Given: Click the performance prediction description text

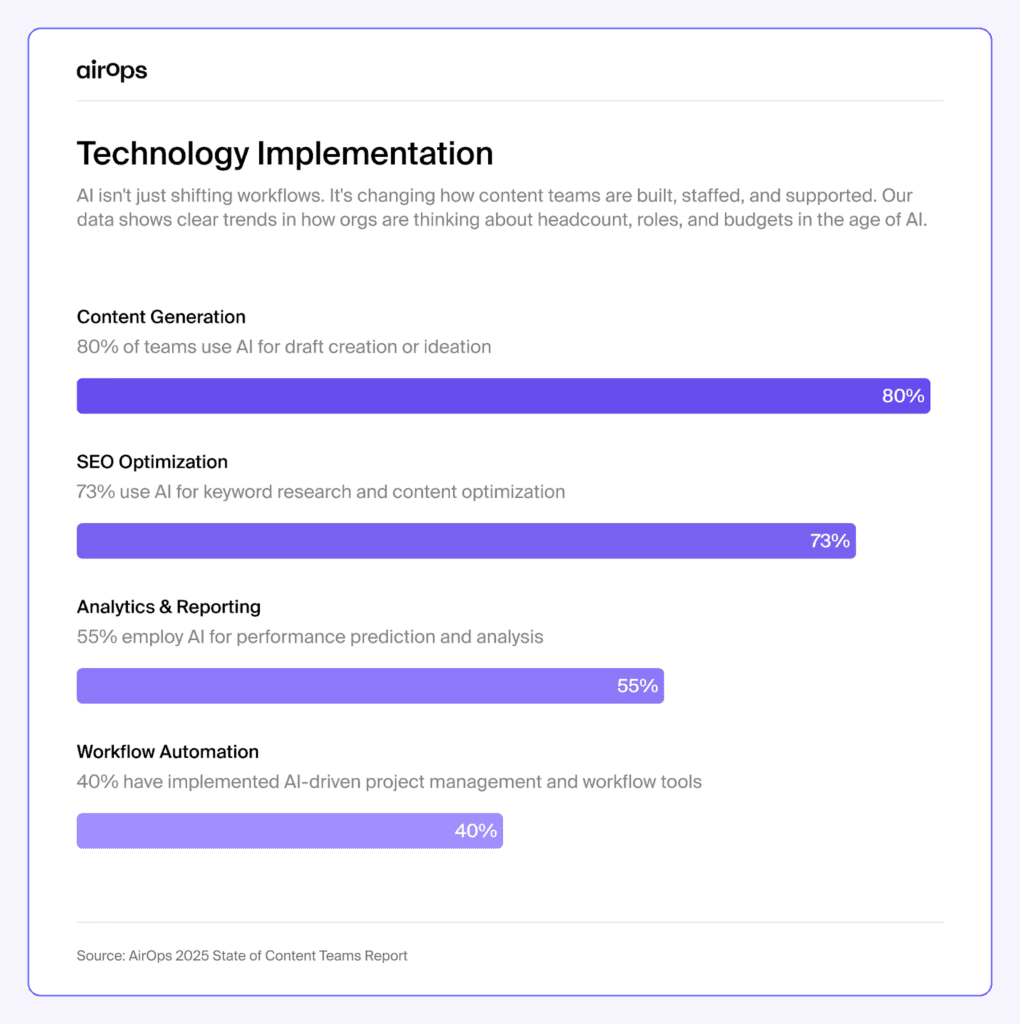Looking at the screenshot, I should pos(310,637).
